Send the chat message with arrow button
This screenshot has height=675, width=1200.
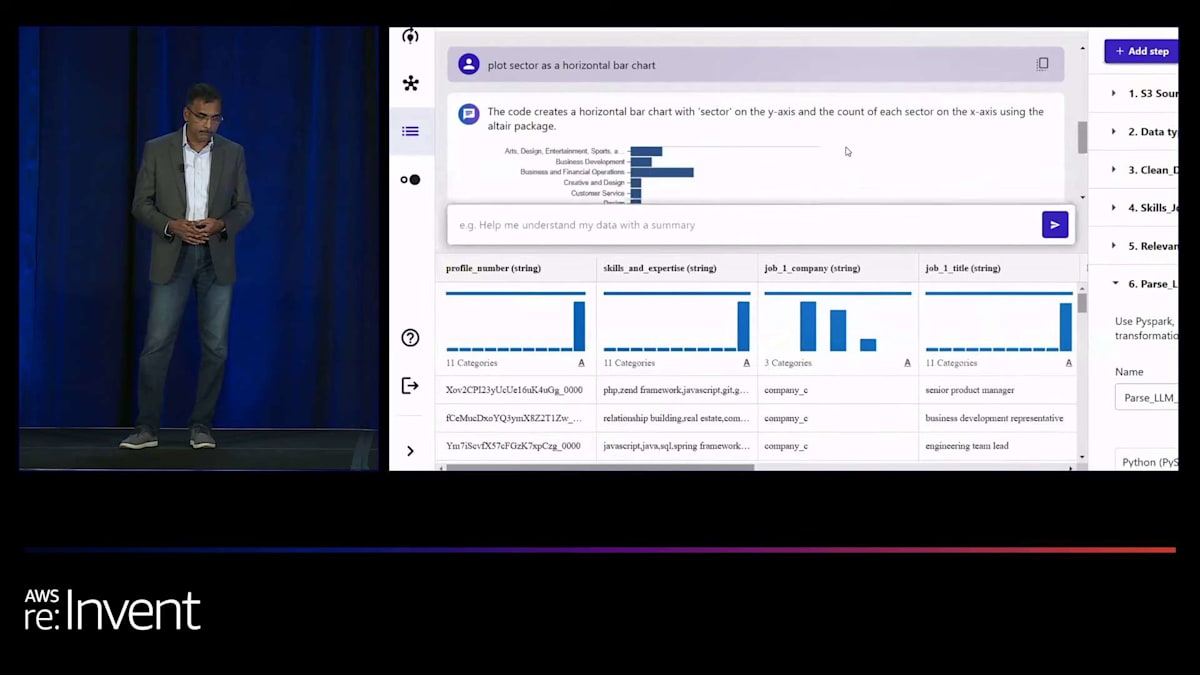pyautogui.click(x=1055, y=225)
